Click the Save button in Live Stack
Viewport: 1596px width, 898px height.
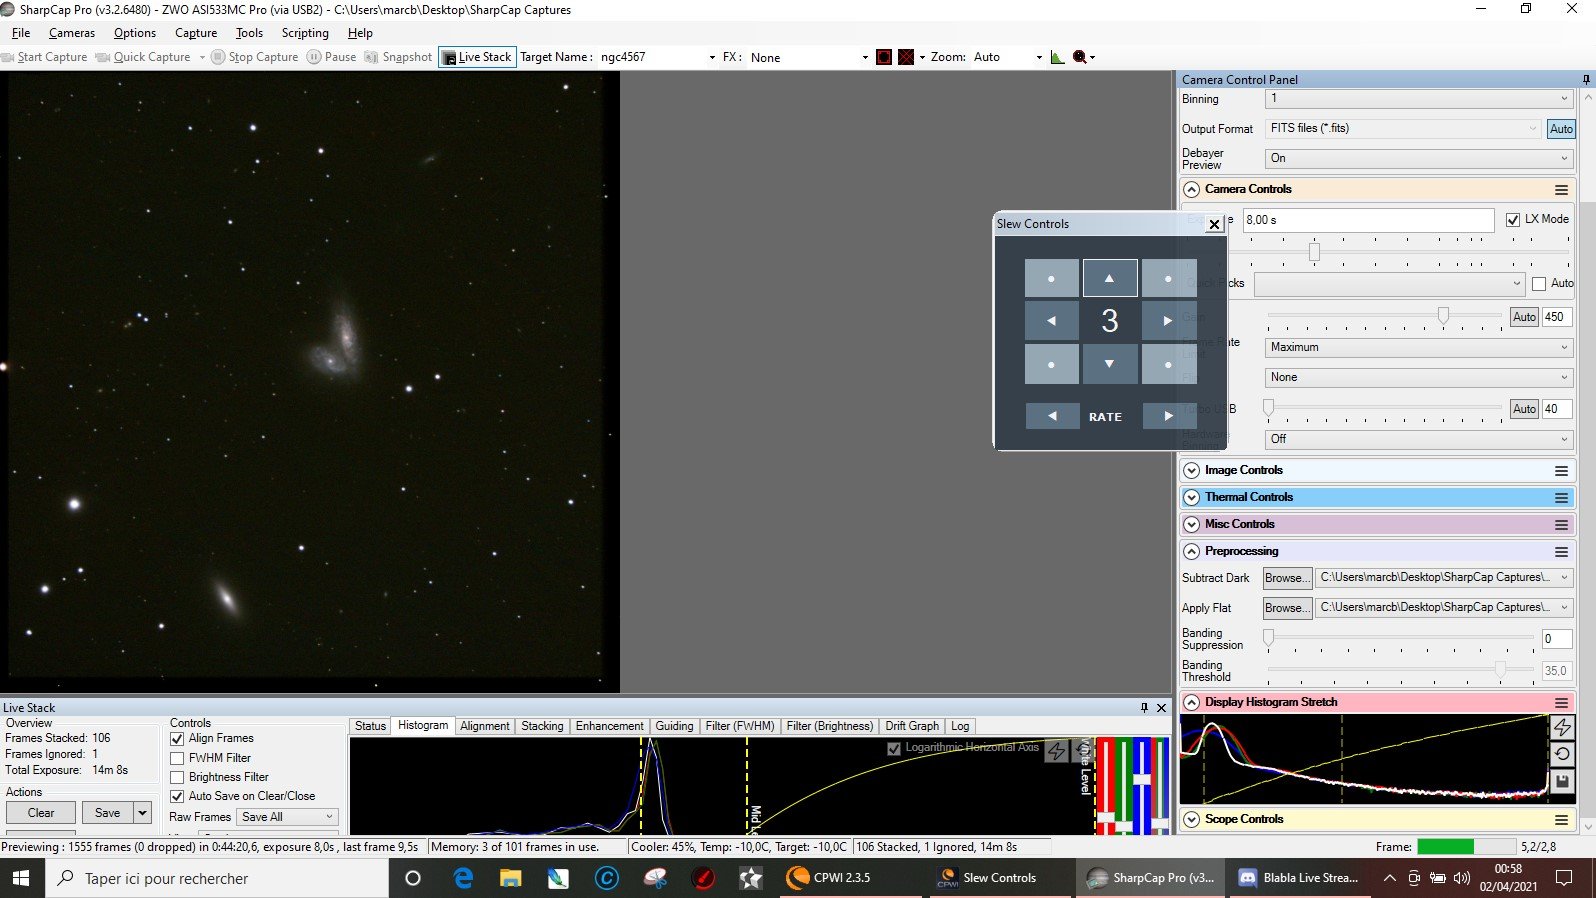tap(108, 813)
